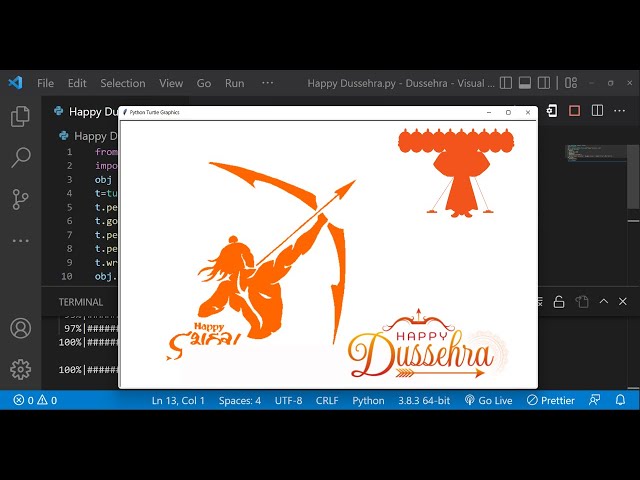Change file encoding UTF-8

289,400
